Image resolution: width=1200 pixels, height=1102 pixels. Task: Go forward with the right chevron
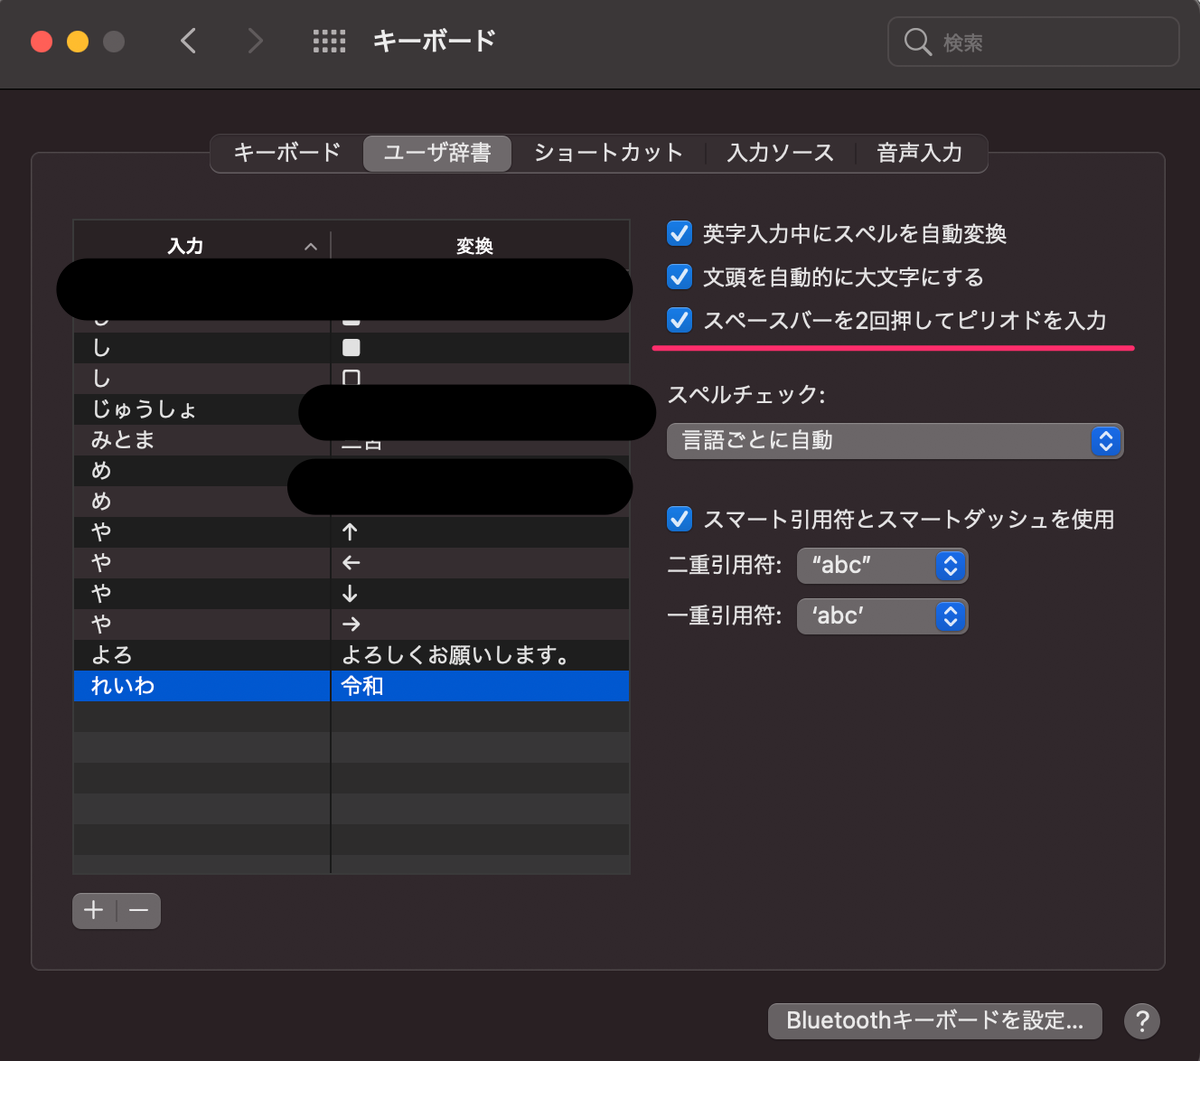pos(255,41)
